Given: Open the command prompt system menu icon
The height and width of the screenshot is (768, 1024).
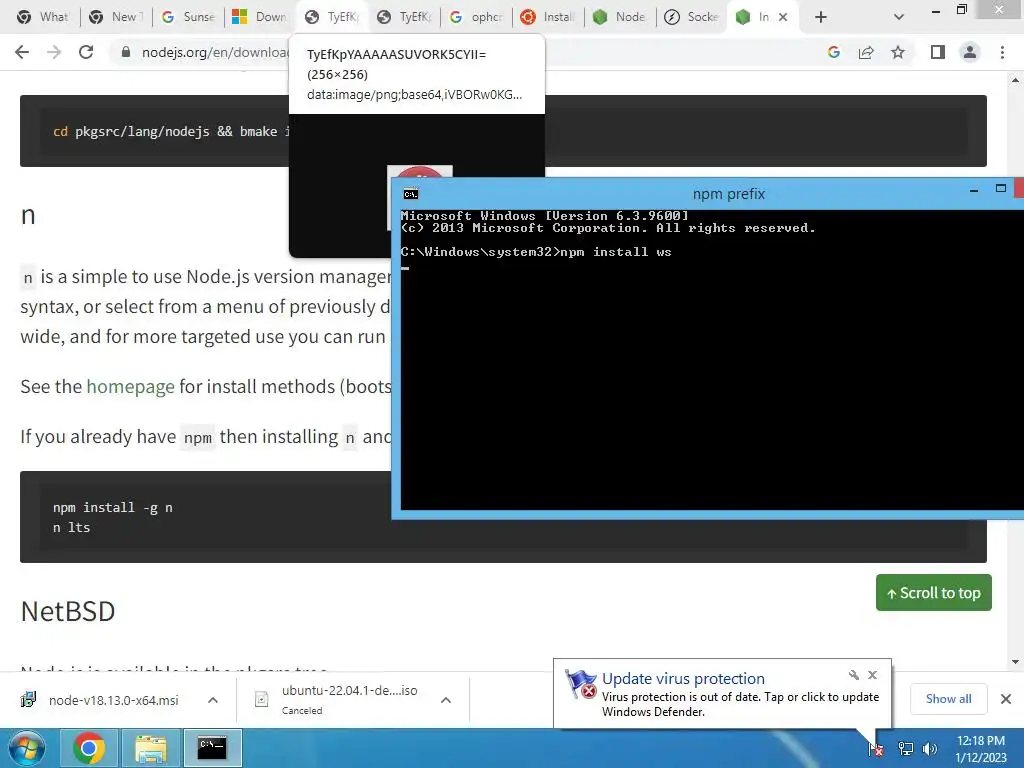Looking at the screenshot, I should tap(411, 194).
